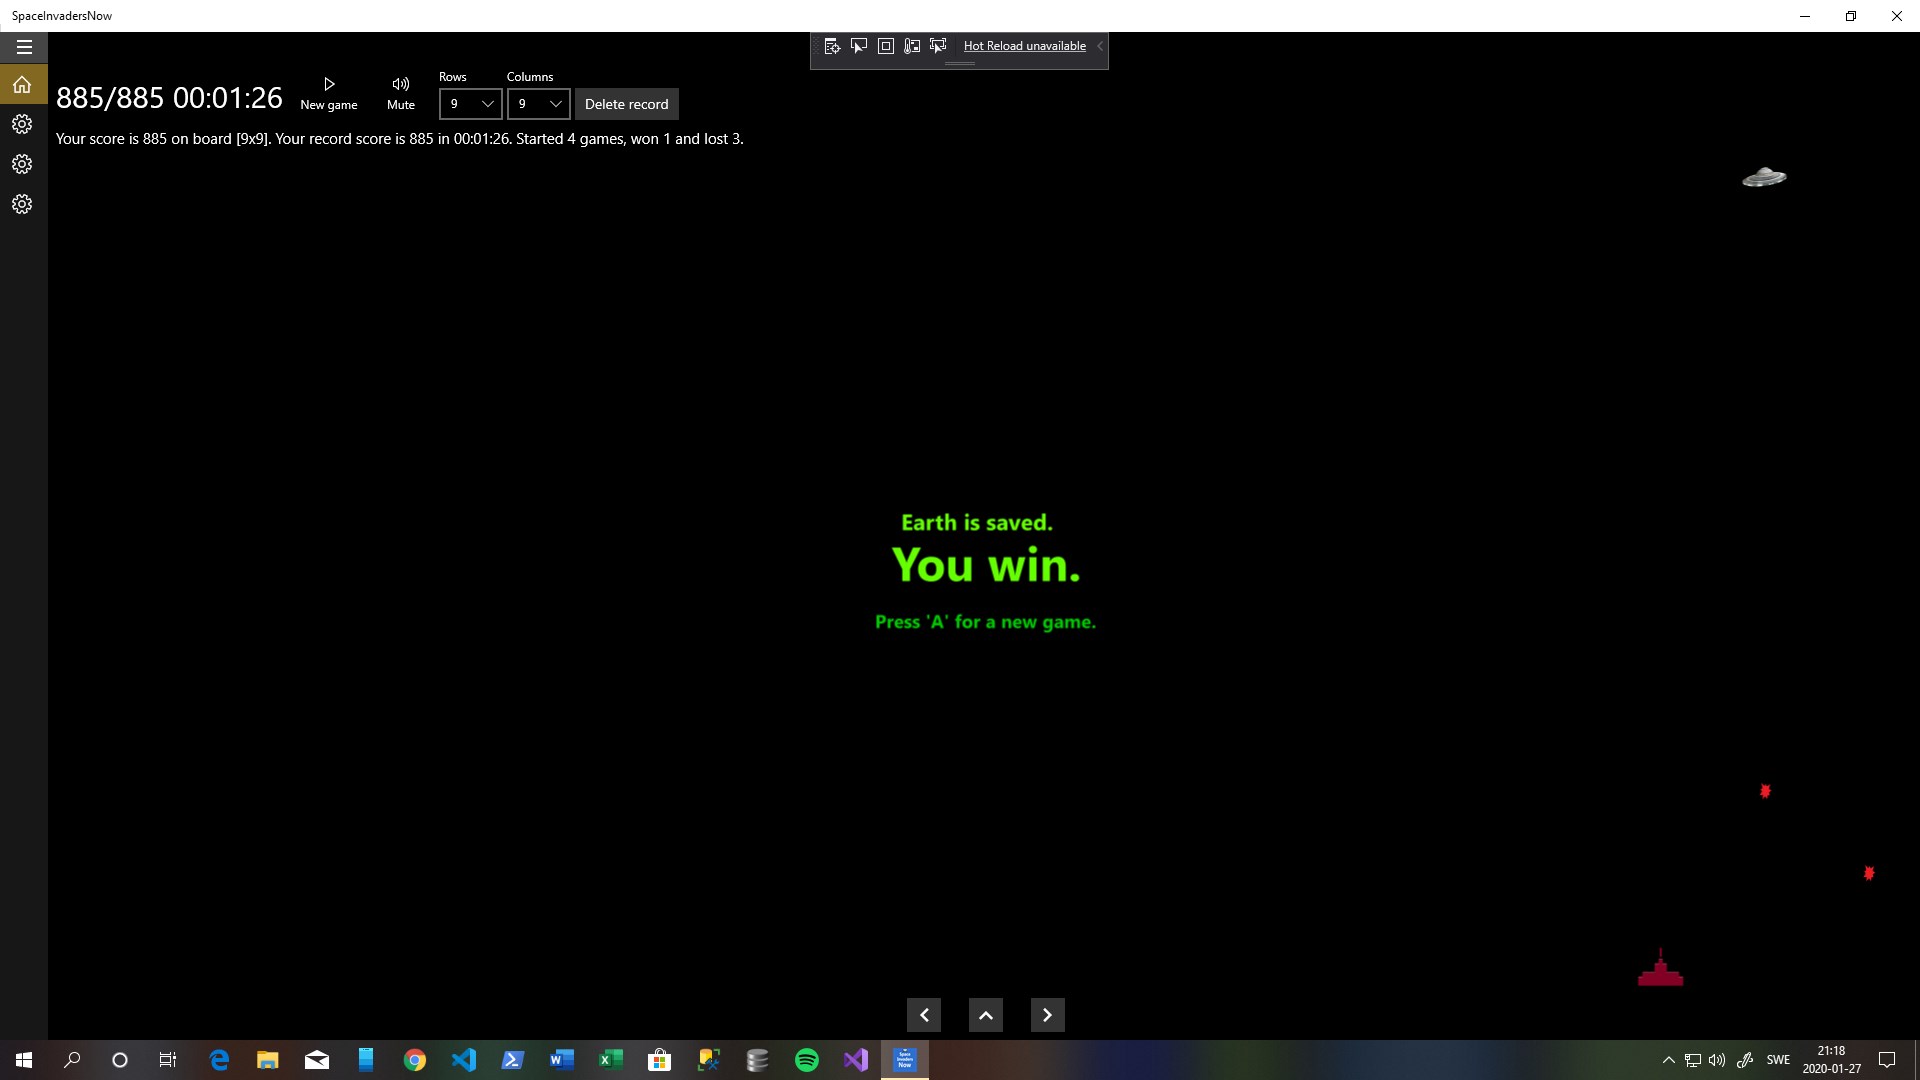Collapse the debug toolbar chevron
The image size is (1920, 1080).
[1099, 46]
